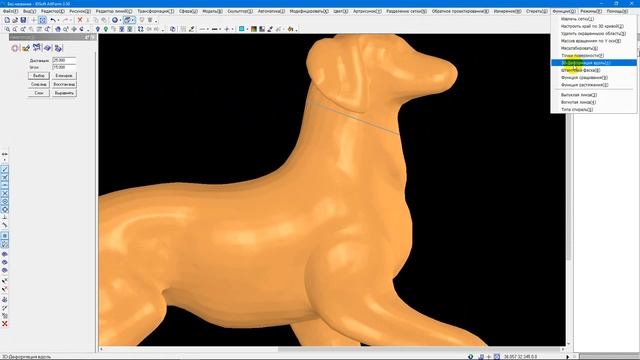The image size is (640, 360).
Task: Click the circular ring icon in side panel
Action: 15,48
